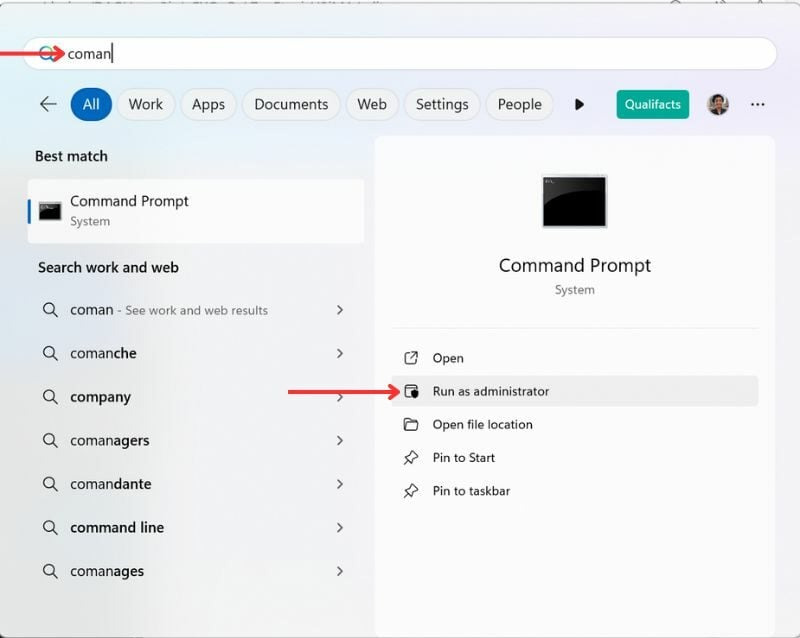Click the Qualifacts button
Viewport: 800px width, 638px height.
coord(653,104)
